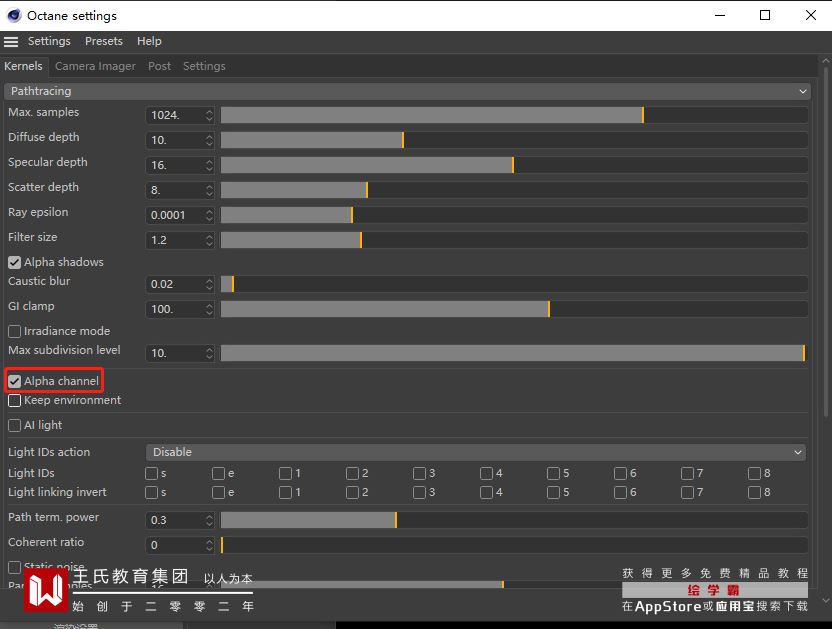The width and height of the screenshot is (832, 629).
Task: Switch to the Post tab
Action: 159,66
